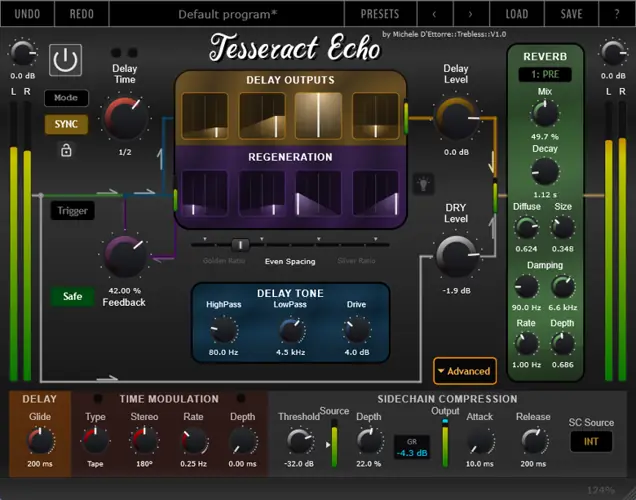Click the Glide knob
Screen dimensions: 636x500
click(40, 441)
